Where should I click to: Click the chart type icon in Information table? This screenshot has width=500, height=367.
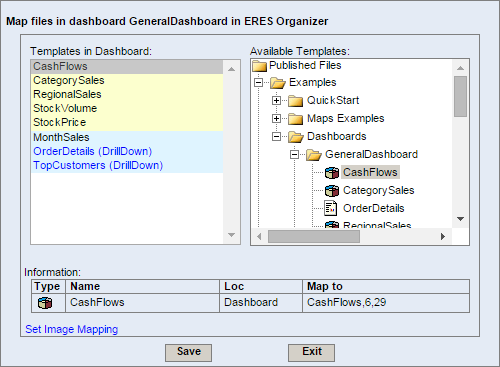[45, 303]
